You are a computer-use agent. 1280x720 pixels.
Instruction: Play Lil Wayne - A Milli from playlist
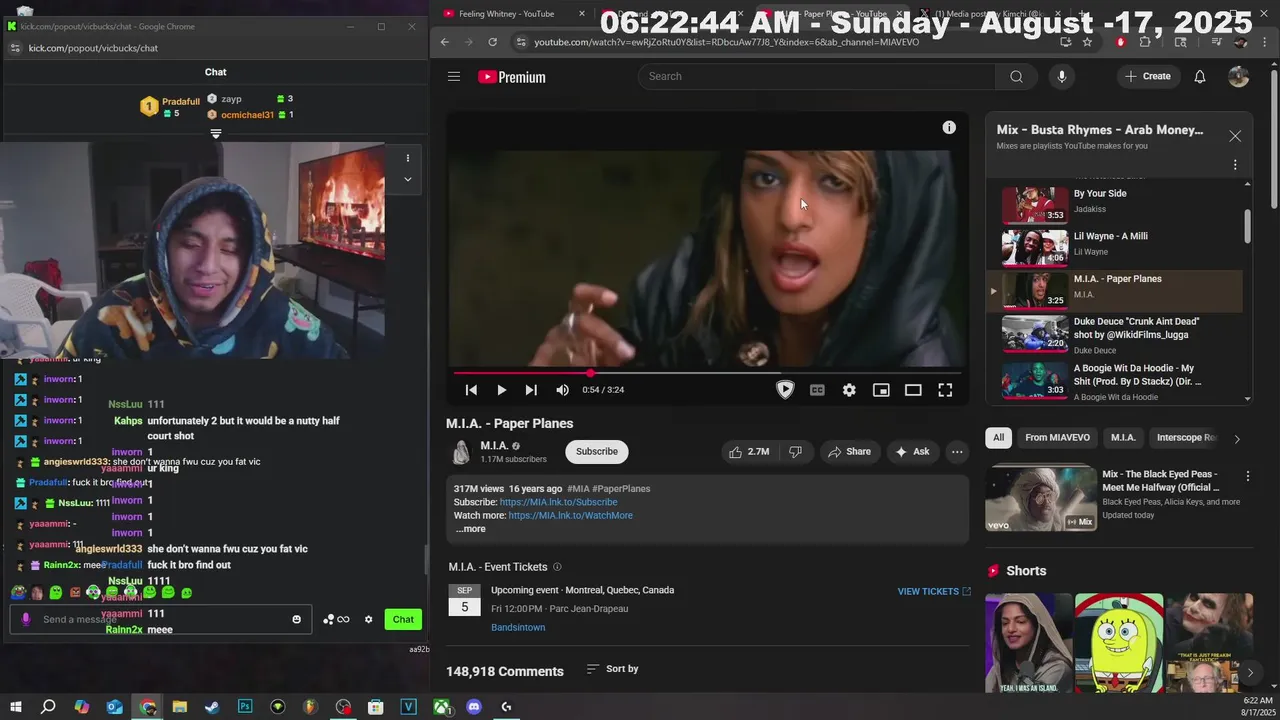(x=1115, y=246)
